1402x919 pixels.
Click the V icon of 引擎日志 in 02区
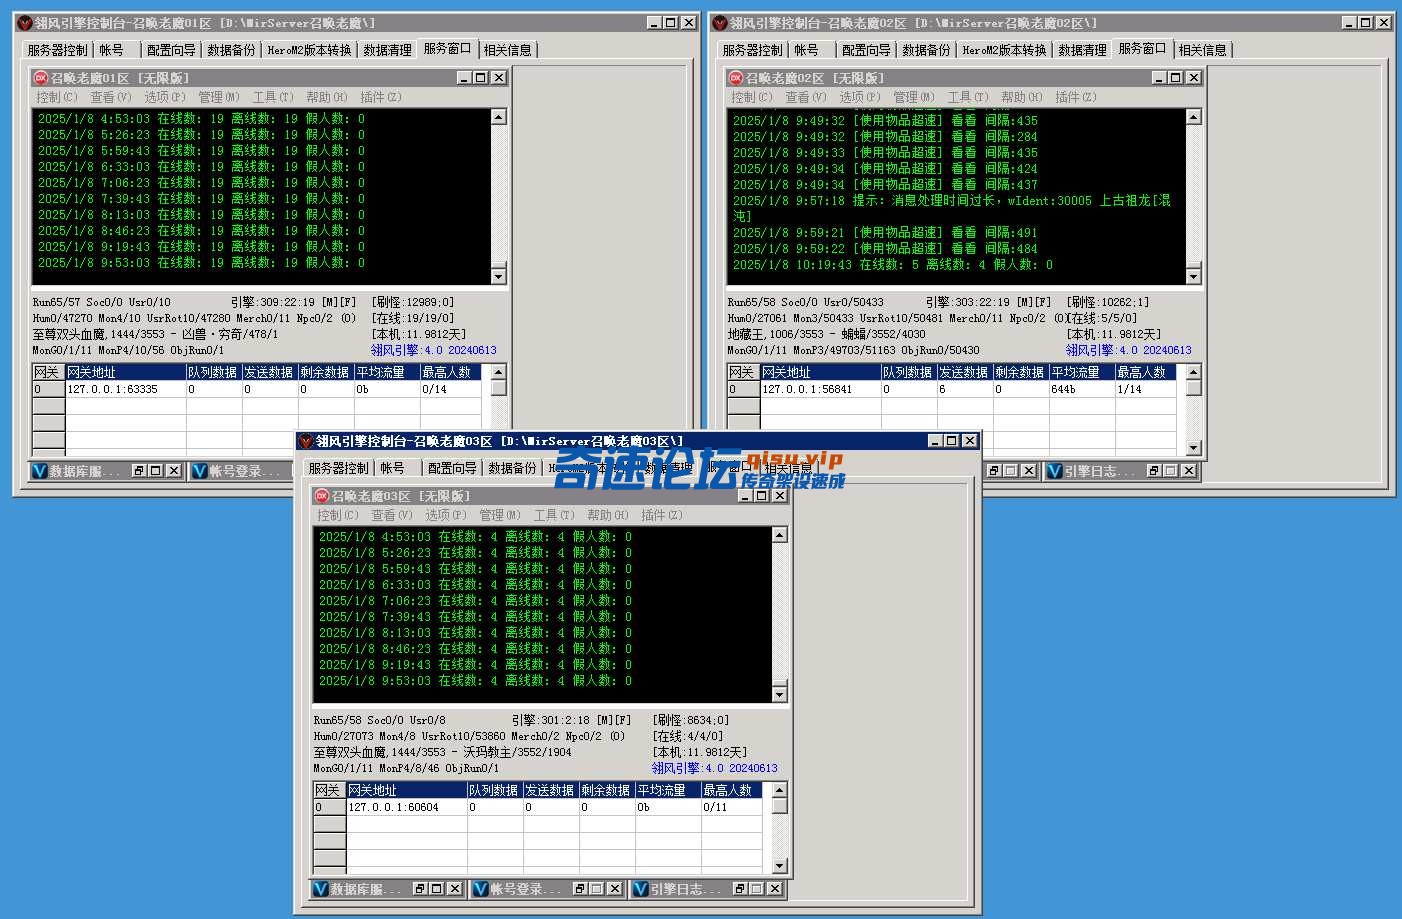tap(1055, 471)
